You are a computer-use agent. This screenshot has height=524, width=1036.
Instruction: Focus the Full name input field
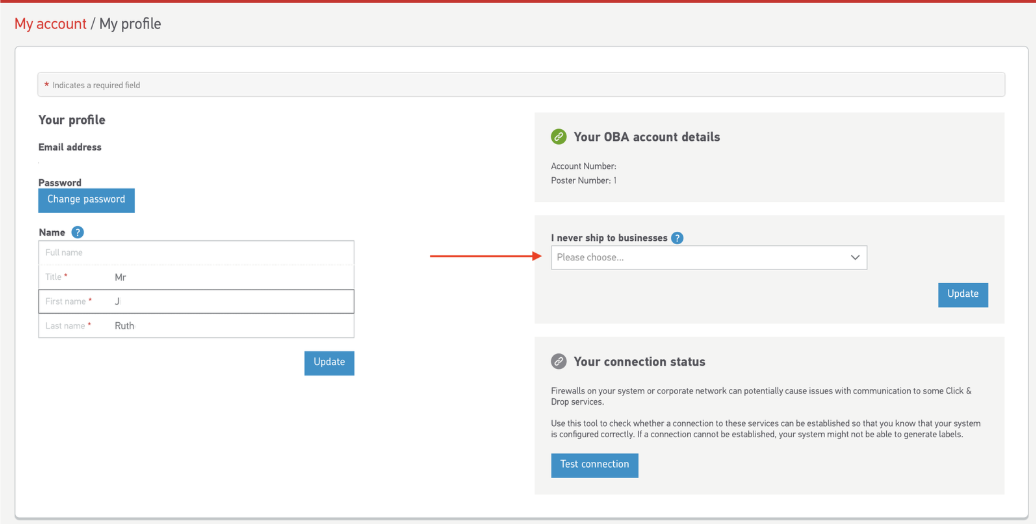tap(196, 253)
